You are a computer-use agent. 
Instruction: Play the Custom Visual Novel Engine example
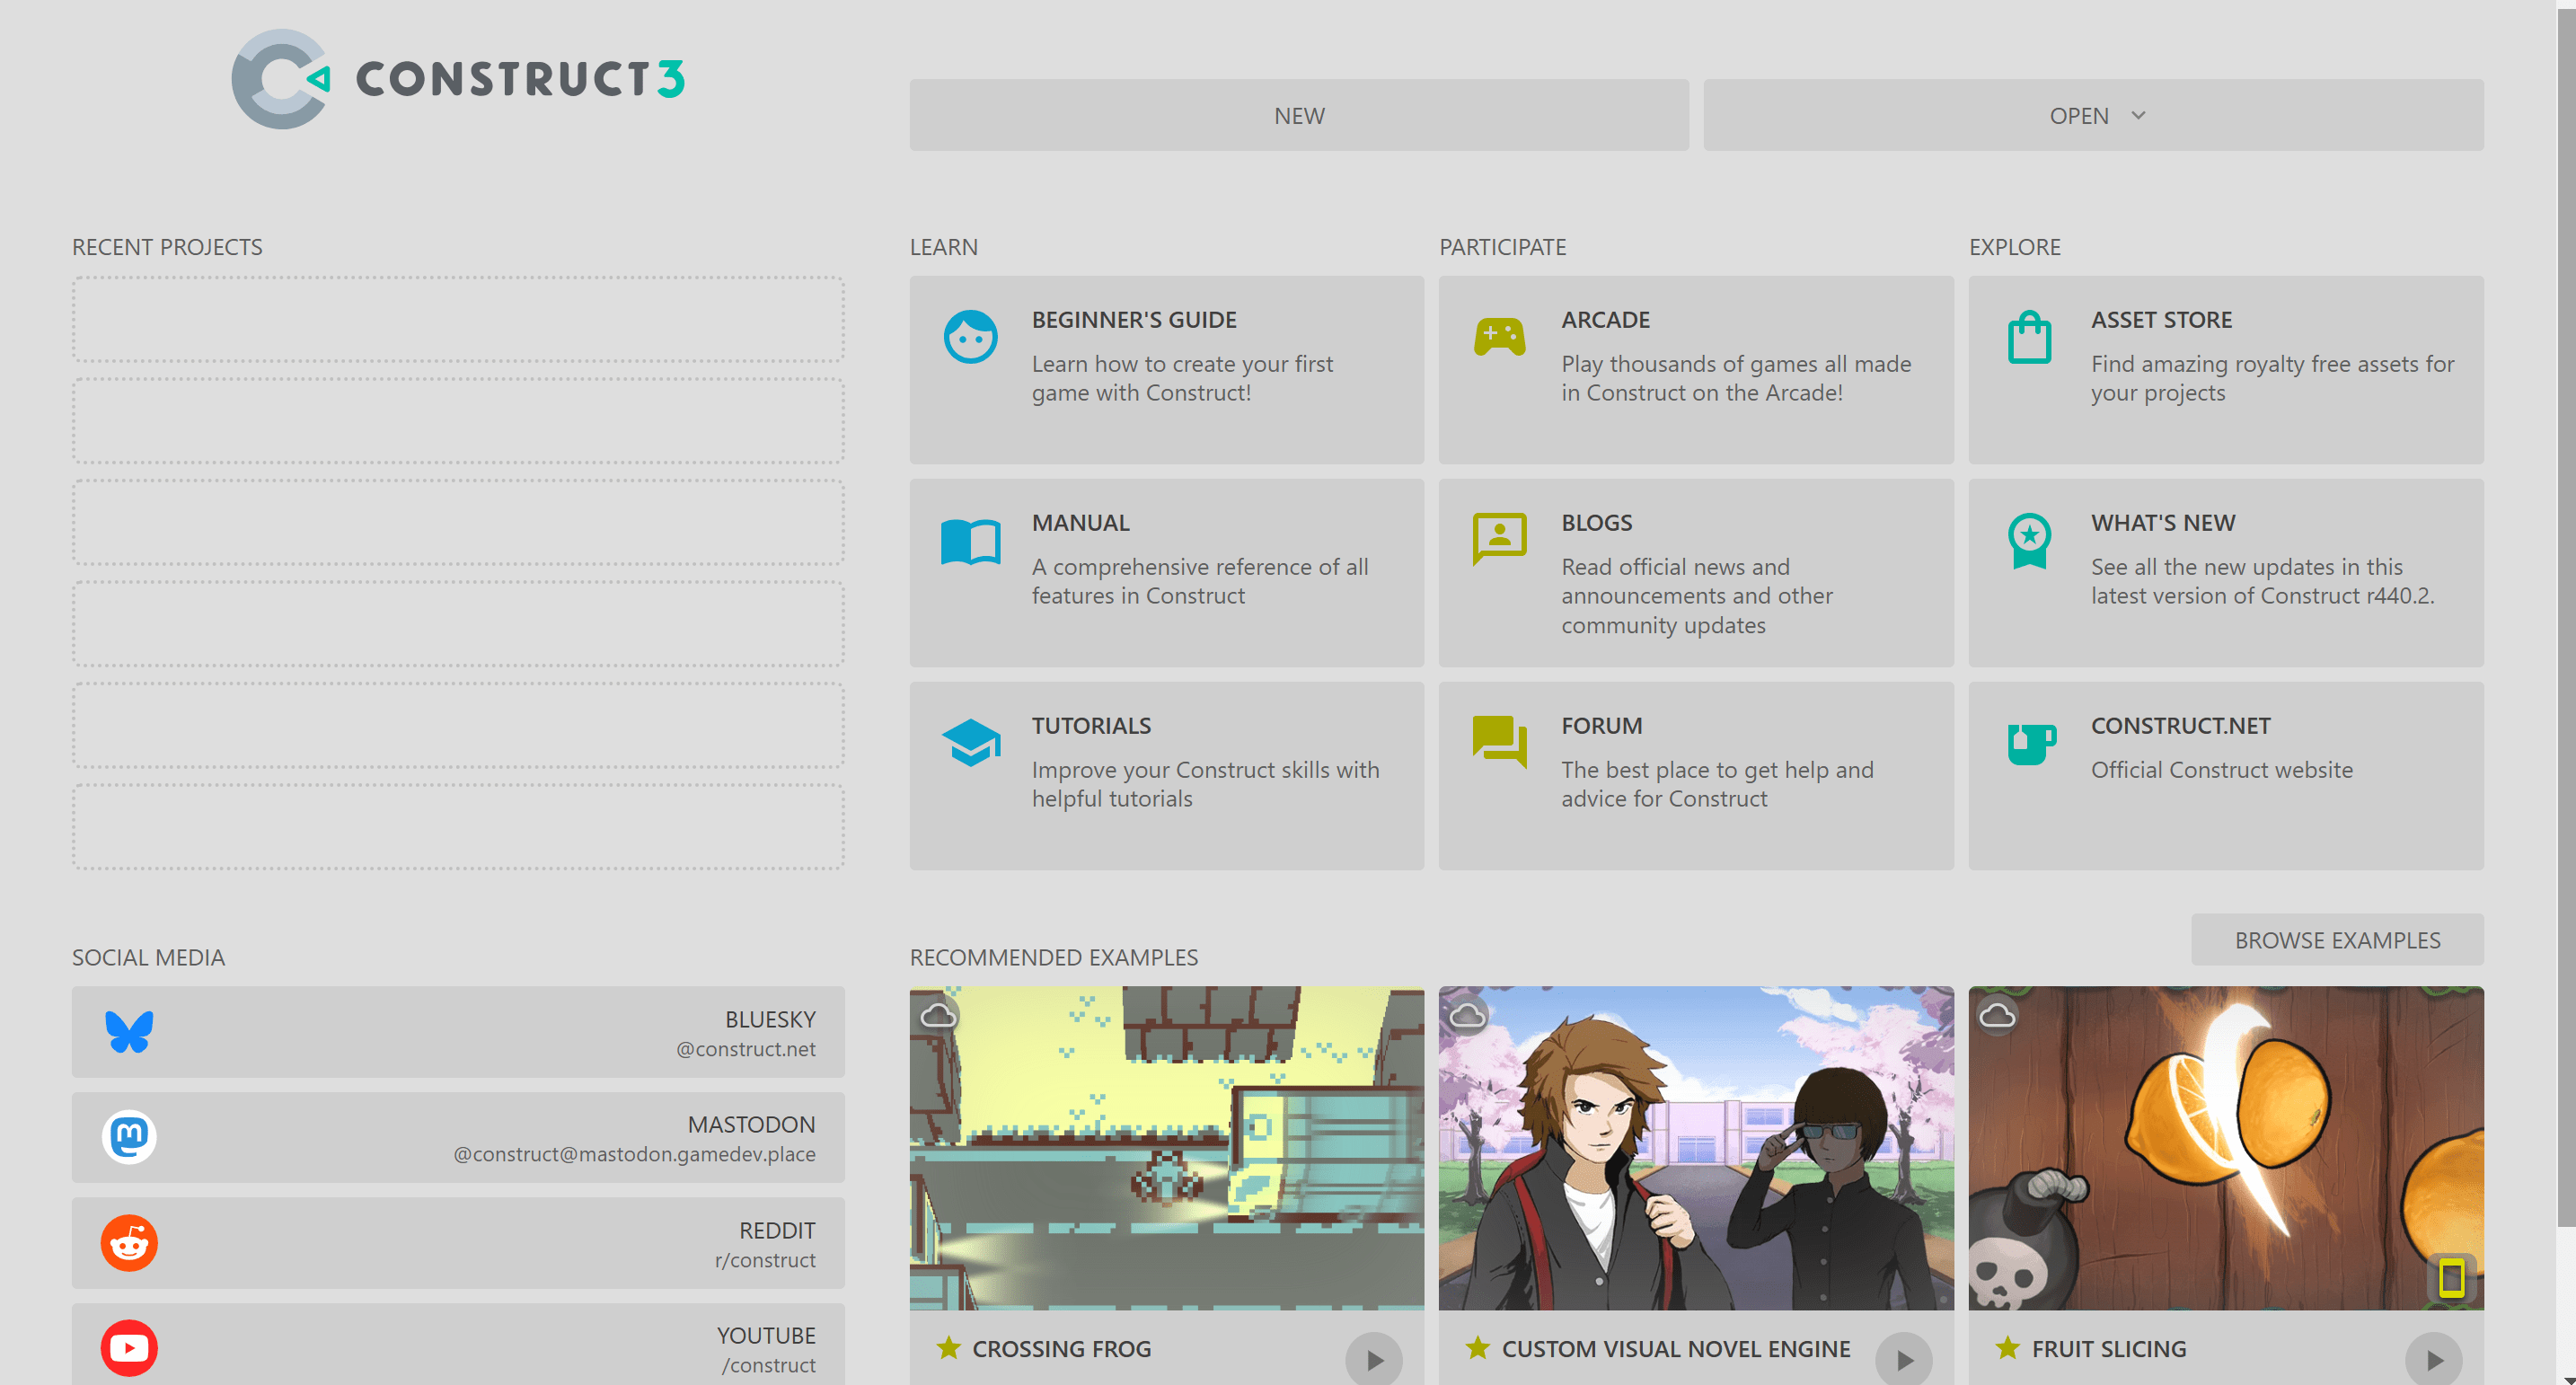pyautogui.click(x=1904, y=1359)
